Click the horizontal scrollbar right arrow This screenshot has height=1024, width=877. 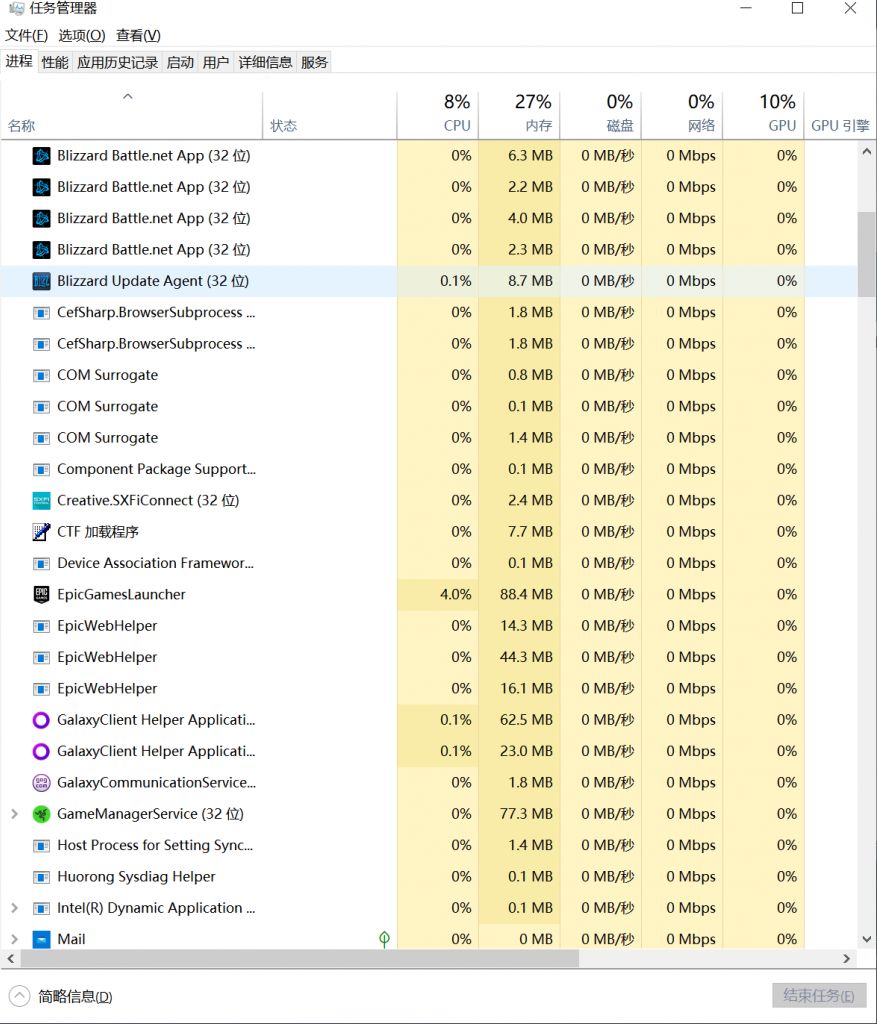coord(846,959)
